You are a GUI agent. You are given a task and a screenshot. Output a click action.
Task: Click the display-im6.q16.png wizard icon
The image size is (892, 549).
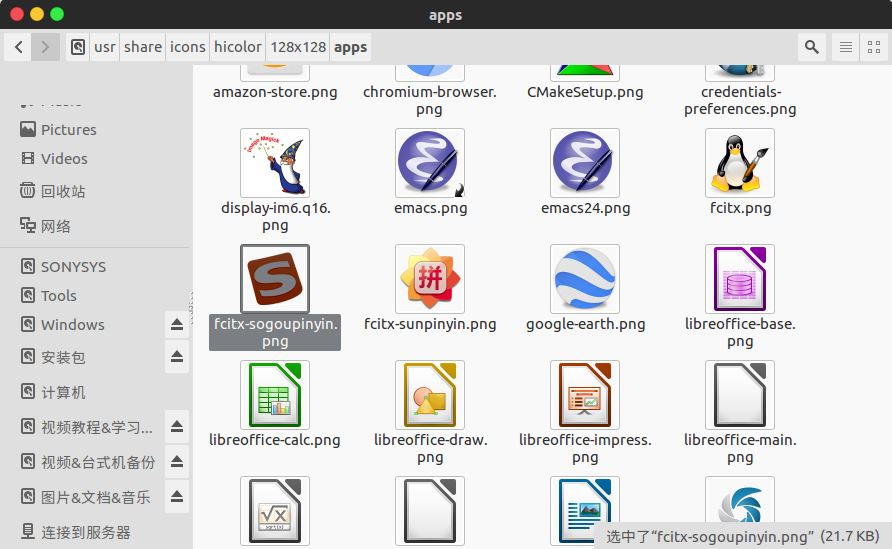pyautogui.click(x=275, y=163)
